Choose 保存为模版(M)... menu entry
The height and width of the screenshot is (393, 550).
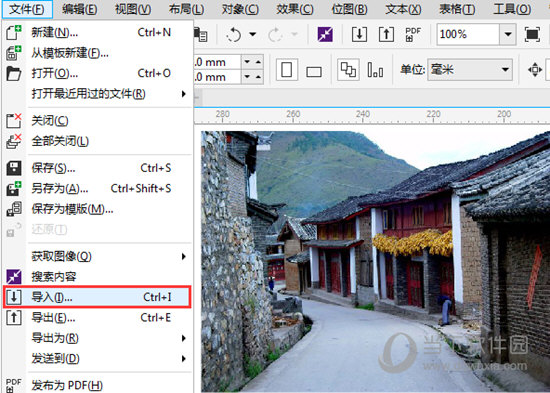98,209
